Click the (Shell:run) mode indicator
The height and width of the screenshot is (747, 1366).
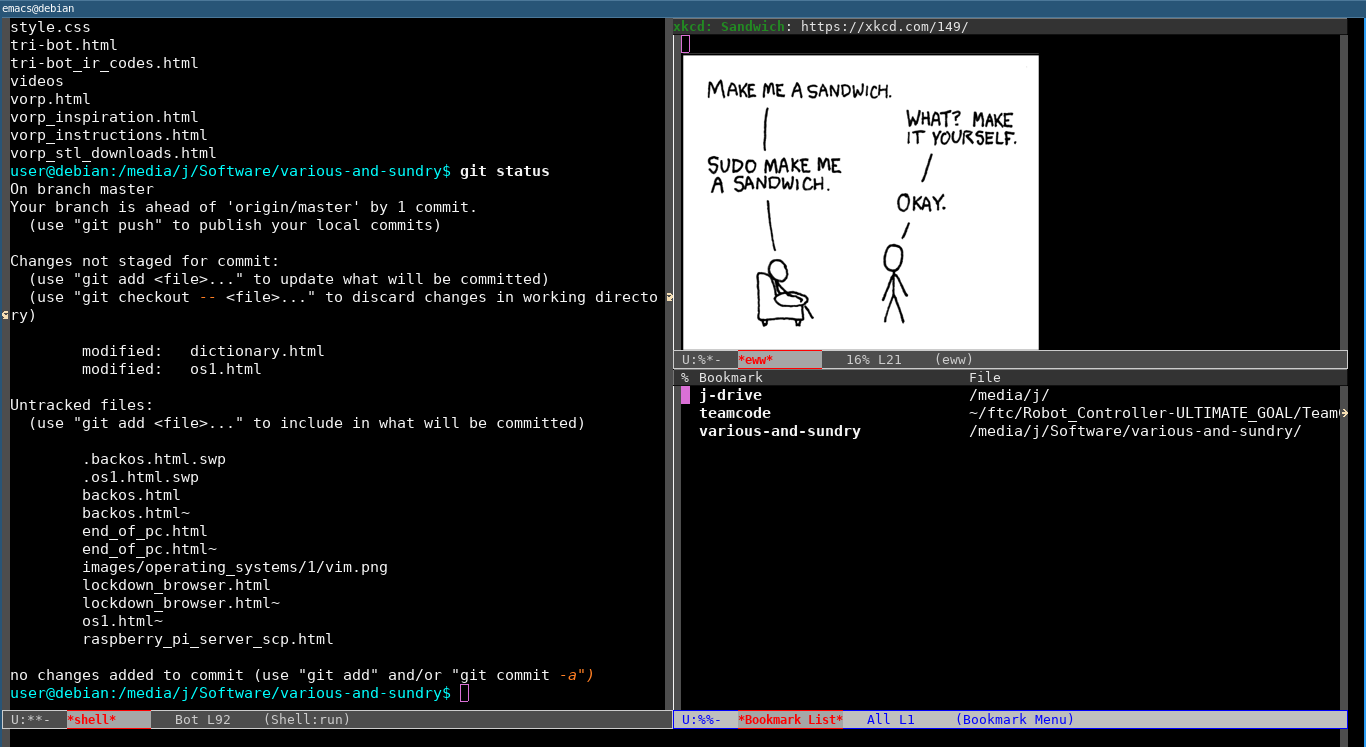click(307, 719)
